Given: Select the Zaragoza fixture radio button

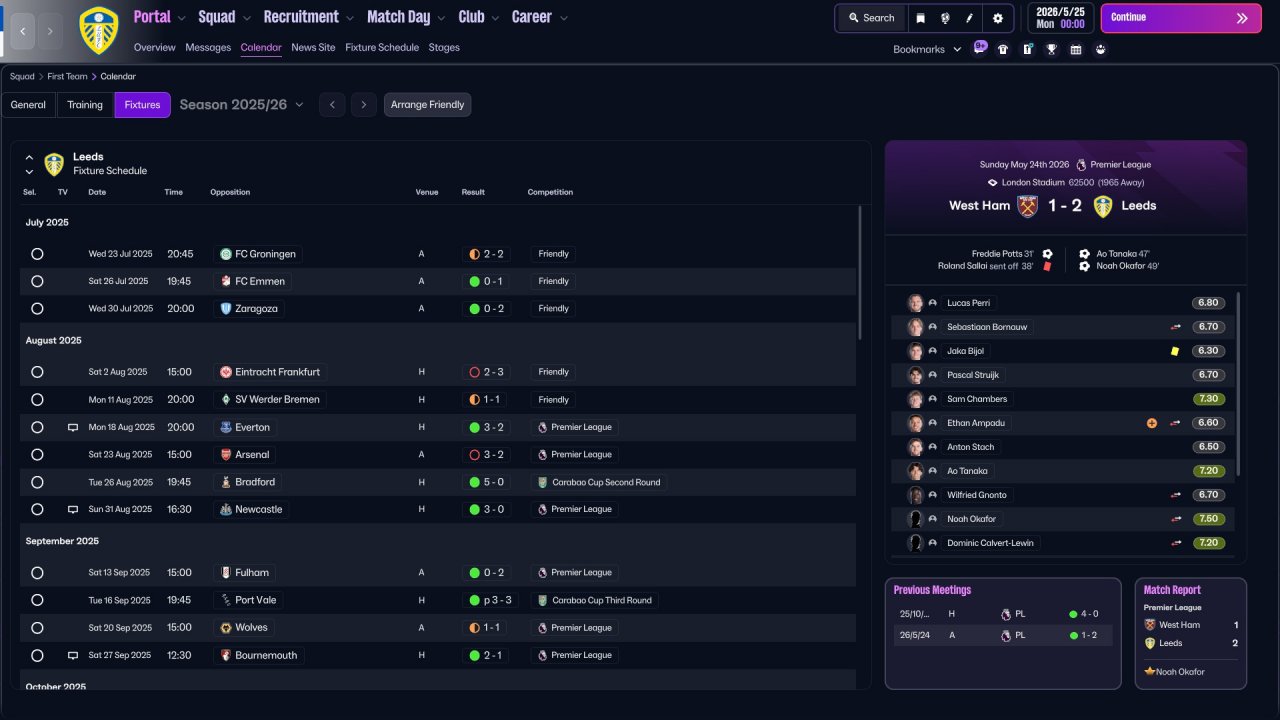Looking at the screenshot, I should (x=37, y=309).
